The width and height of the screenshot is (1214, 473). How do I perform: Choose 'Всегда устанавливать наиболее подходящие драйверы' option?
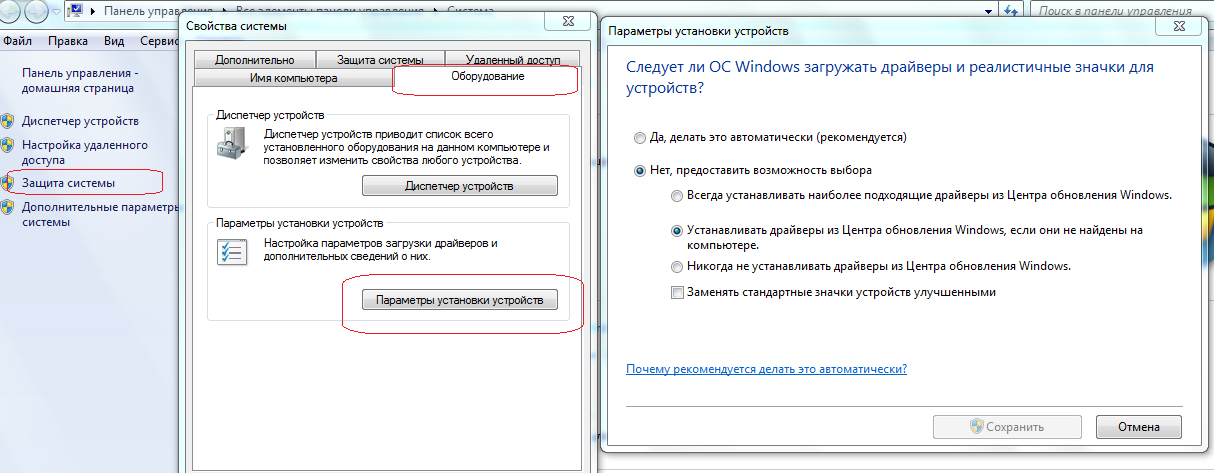coord(677,195)
